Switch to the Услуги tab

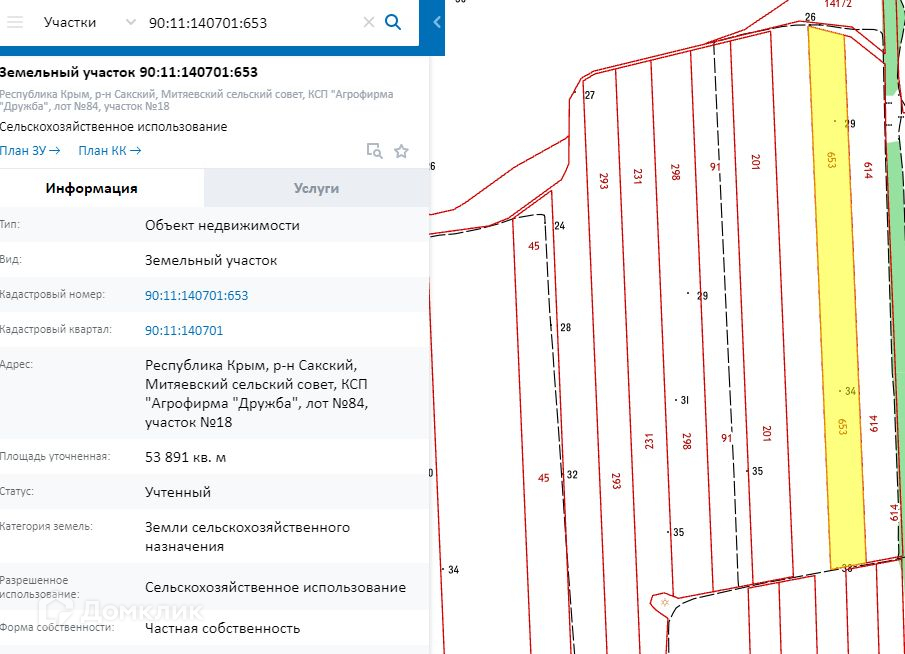coord(316,188)
